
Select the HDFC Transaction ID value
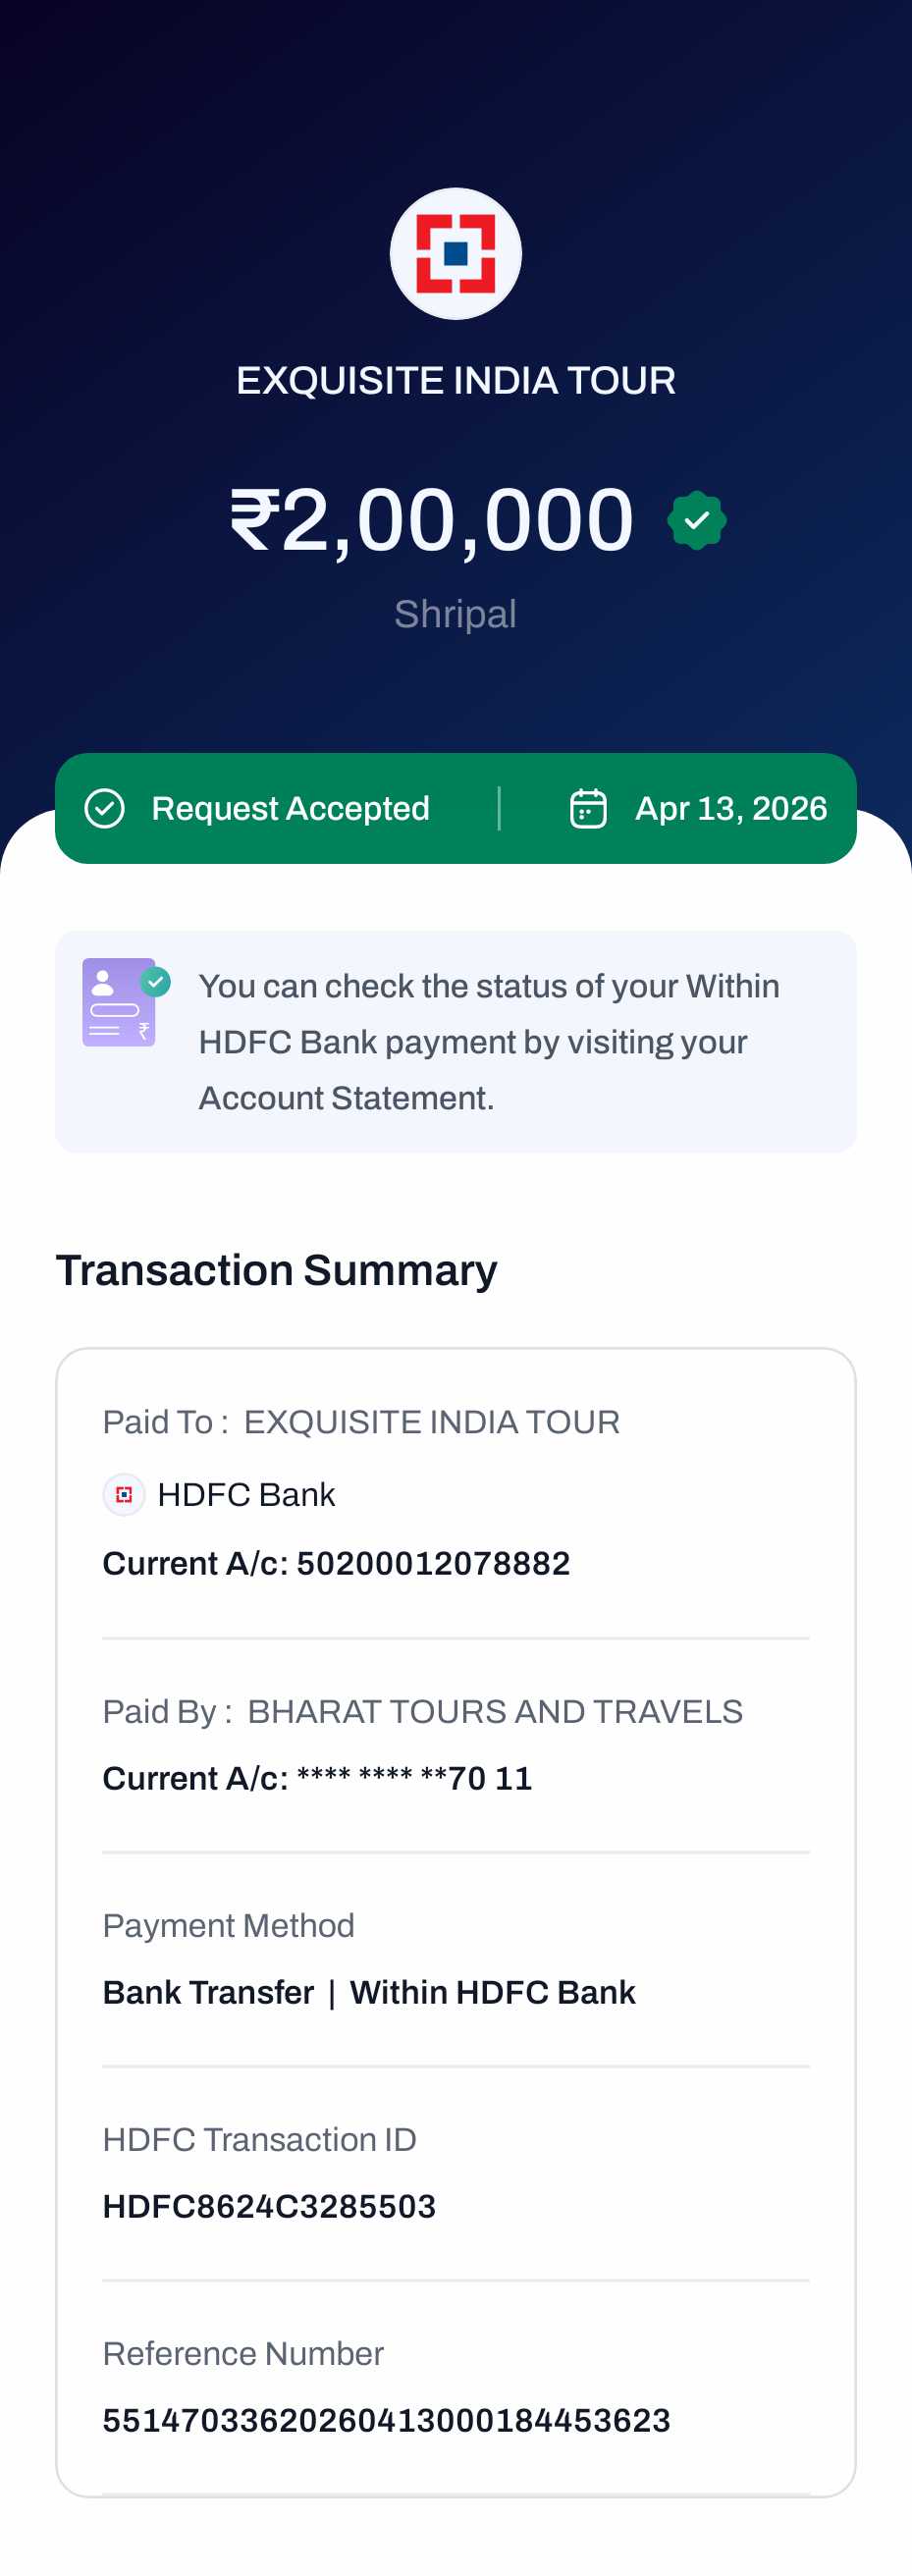tap(269, 2206)
